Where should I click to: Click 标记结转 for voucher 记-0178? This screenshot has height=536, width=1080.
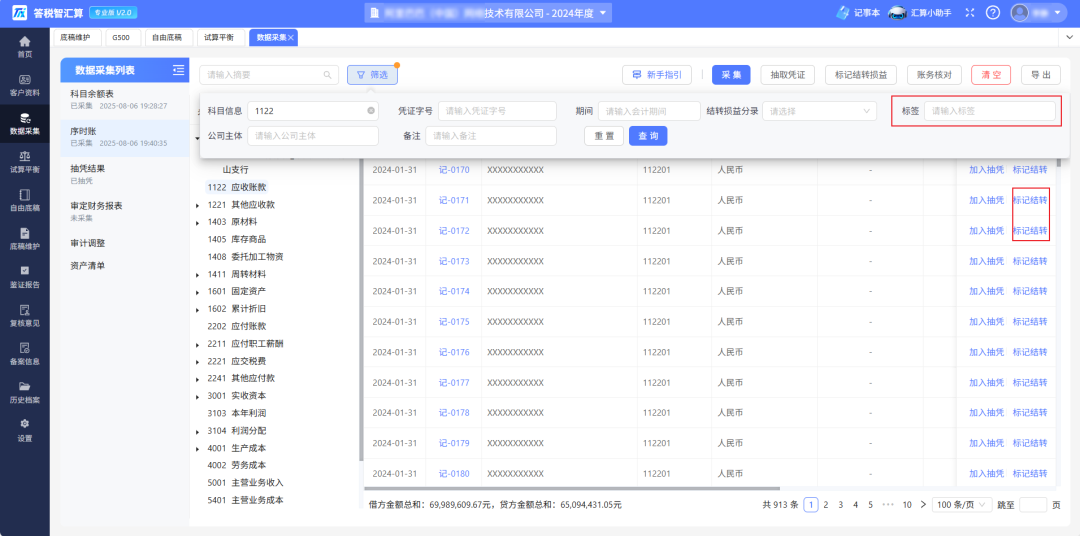[x=1030, y=413]
